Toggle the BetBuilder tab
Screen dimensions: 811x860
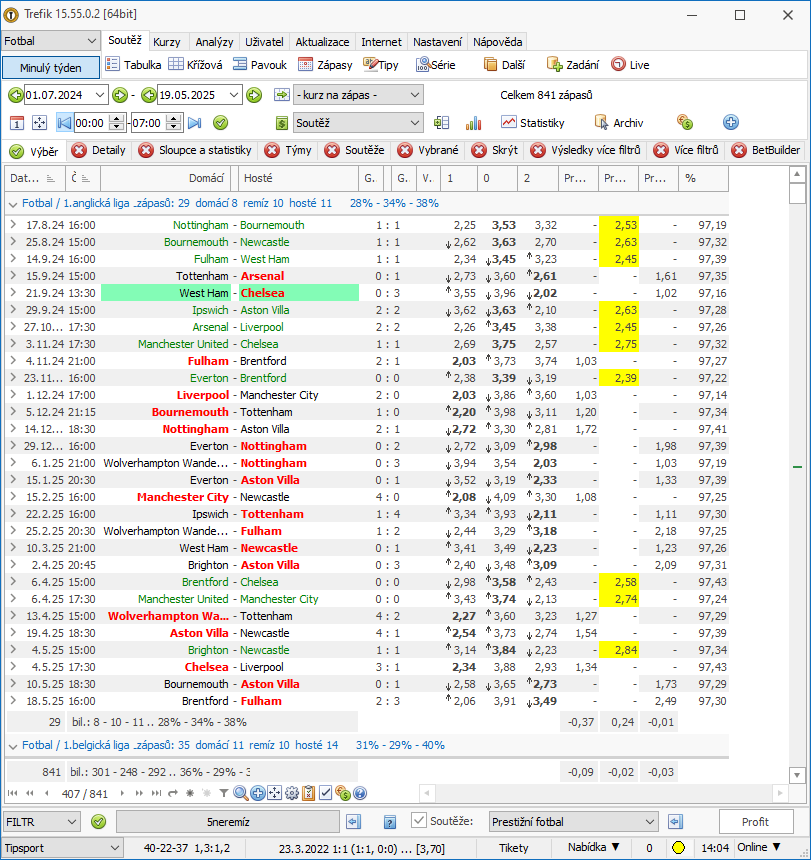point(767,150)
